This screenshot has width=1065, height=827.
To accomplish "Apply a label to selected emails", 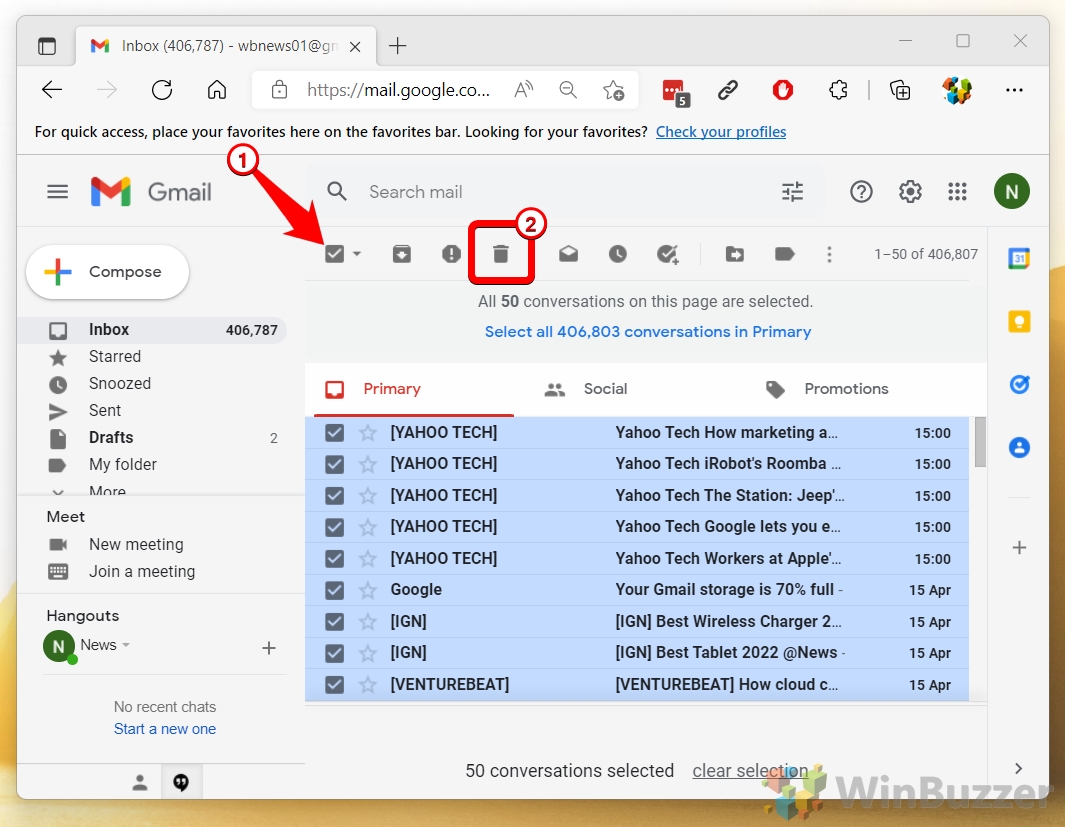I will coord(785,254).
